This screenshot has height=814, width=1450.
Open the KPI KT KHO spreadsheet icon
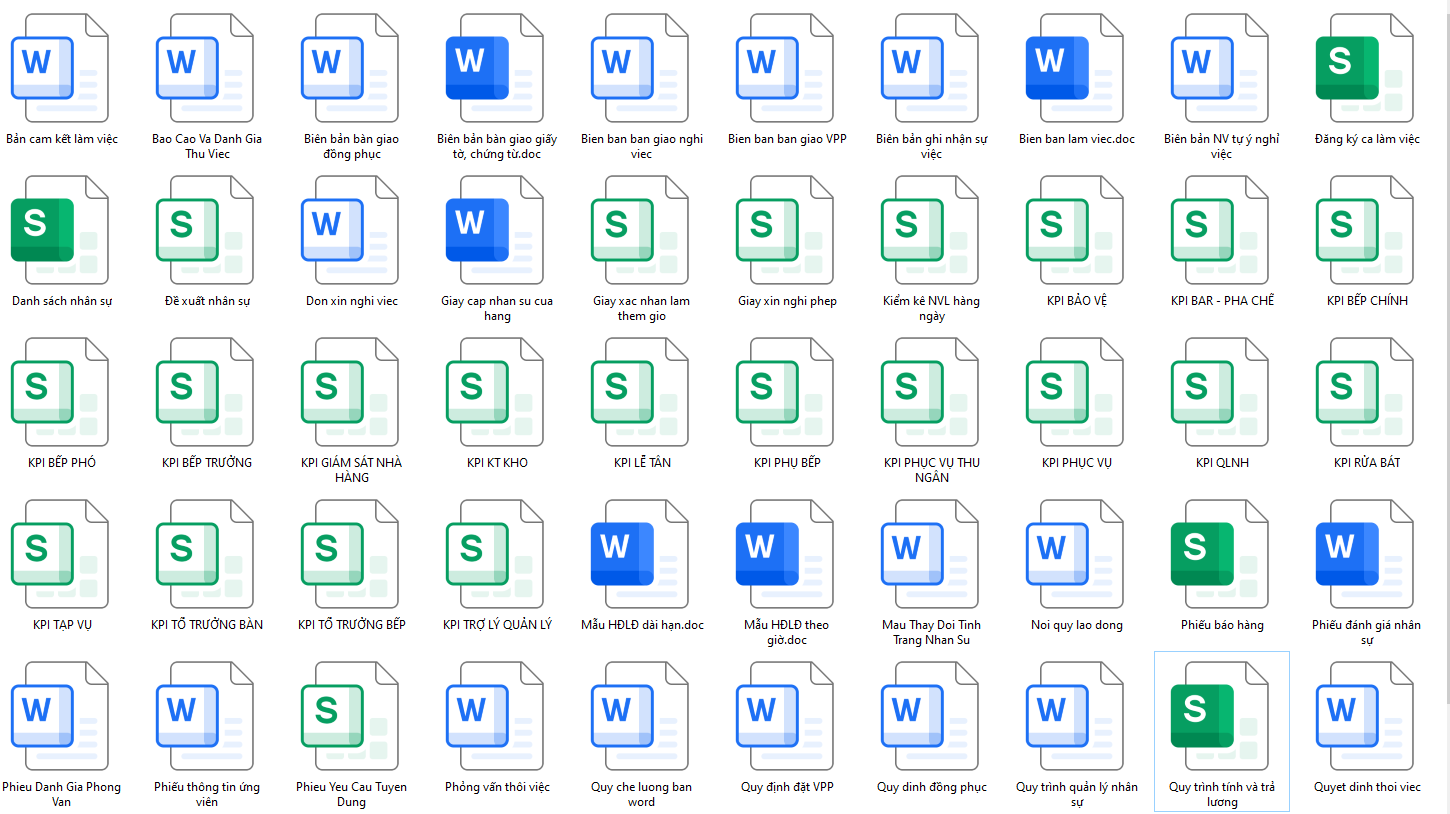494,392
